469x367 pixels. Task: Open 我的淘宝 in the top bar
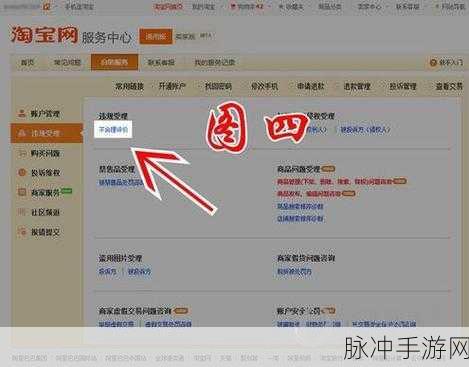click(204, 6)
